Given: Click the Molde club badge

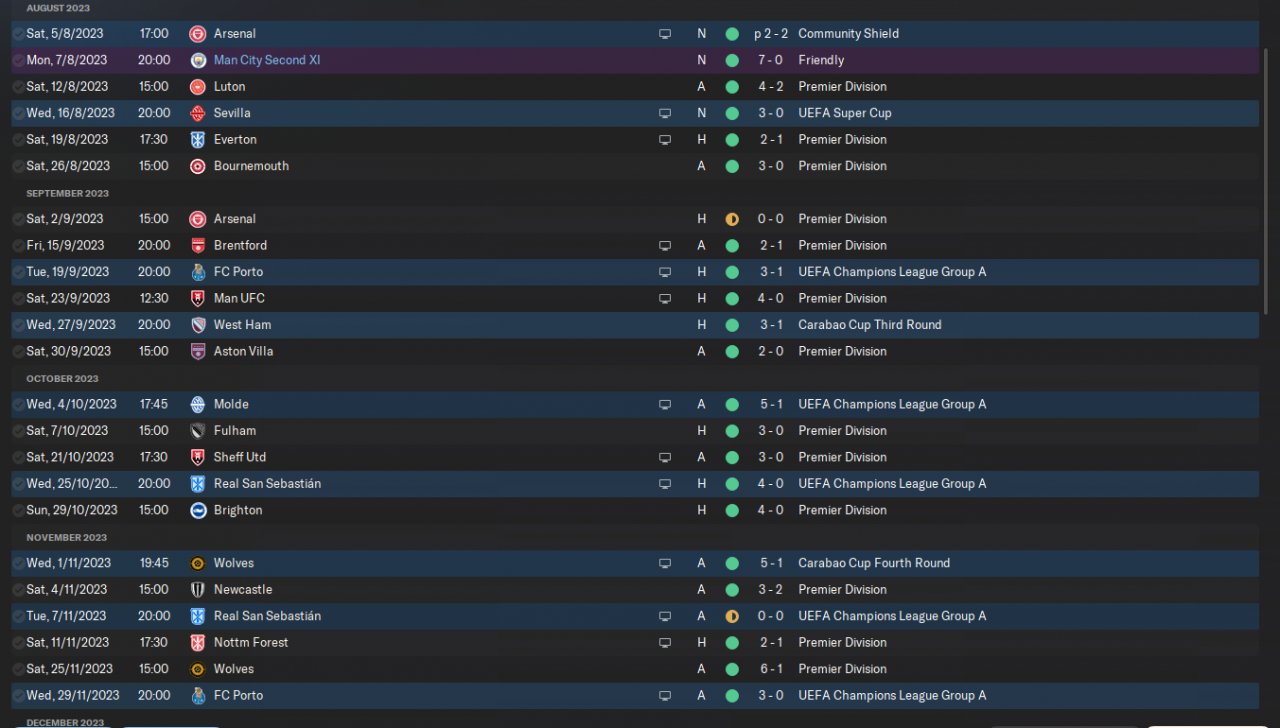Looking at the screenshot, I should [198, 405].
